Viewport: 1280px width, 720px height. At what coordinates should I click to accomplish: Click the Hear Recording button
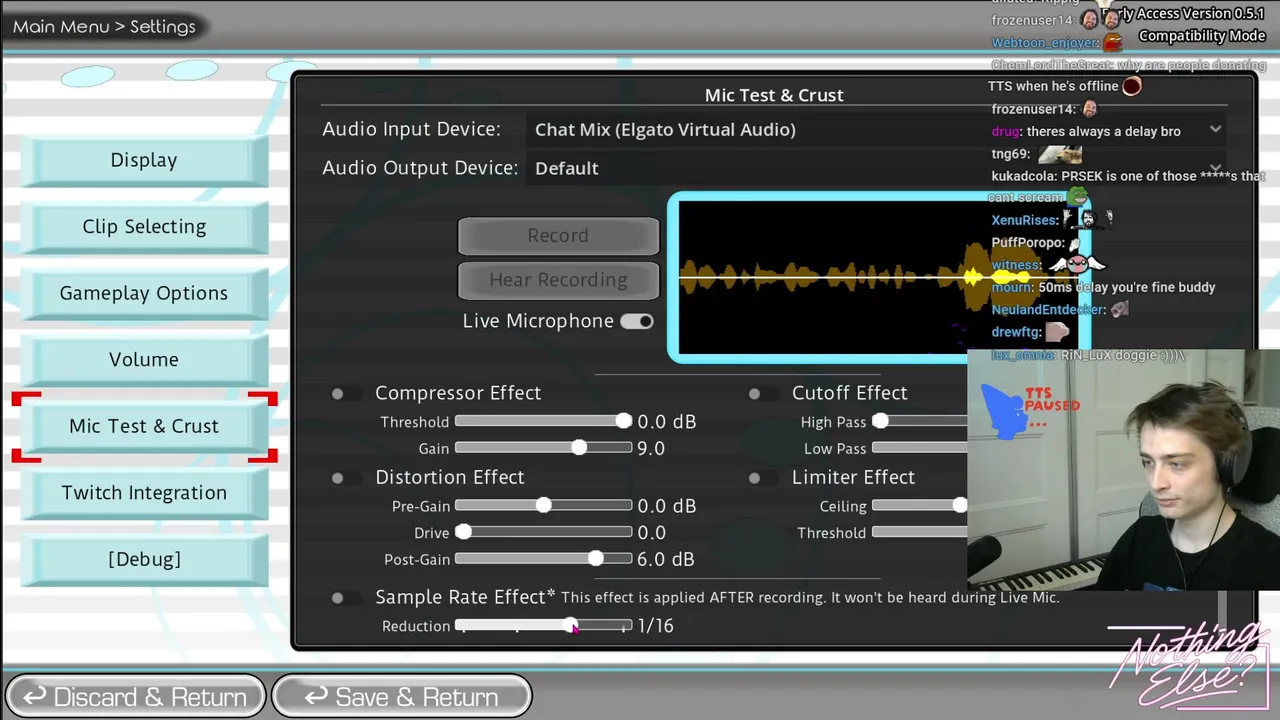(558, 280)
